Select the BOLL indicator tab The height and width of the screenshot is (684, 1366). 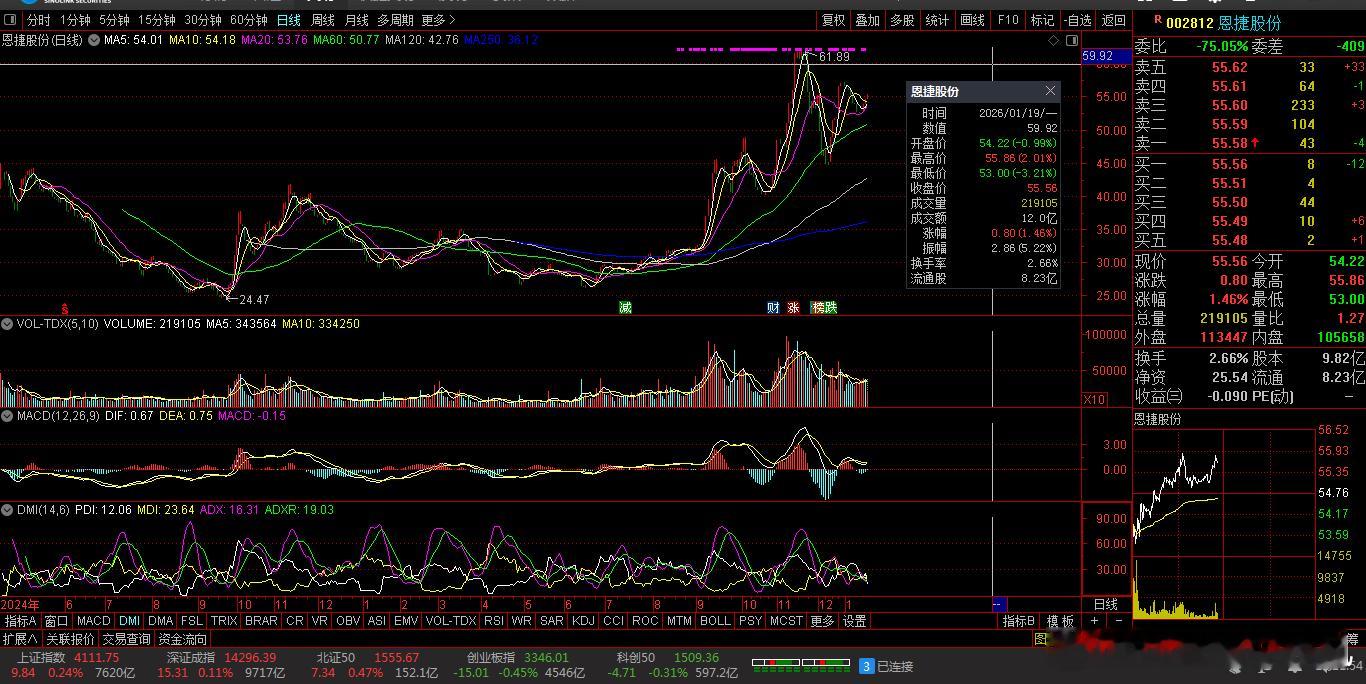tap(715, 621)
